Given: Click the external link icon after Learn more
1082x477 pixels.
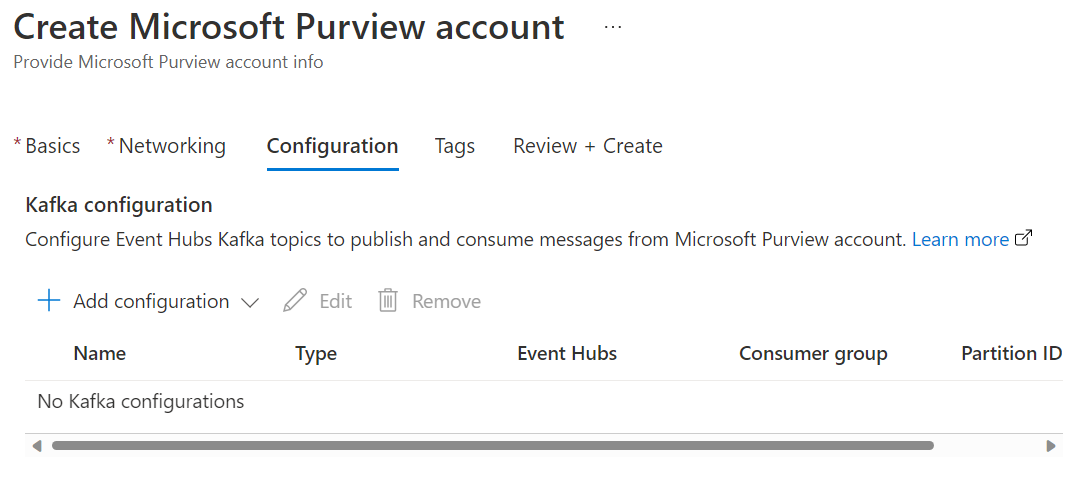Looking at the screenshot, I should pyautogui.click(x=1024, y=239).
